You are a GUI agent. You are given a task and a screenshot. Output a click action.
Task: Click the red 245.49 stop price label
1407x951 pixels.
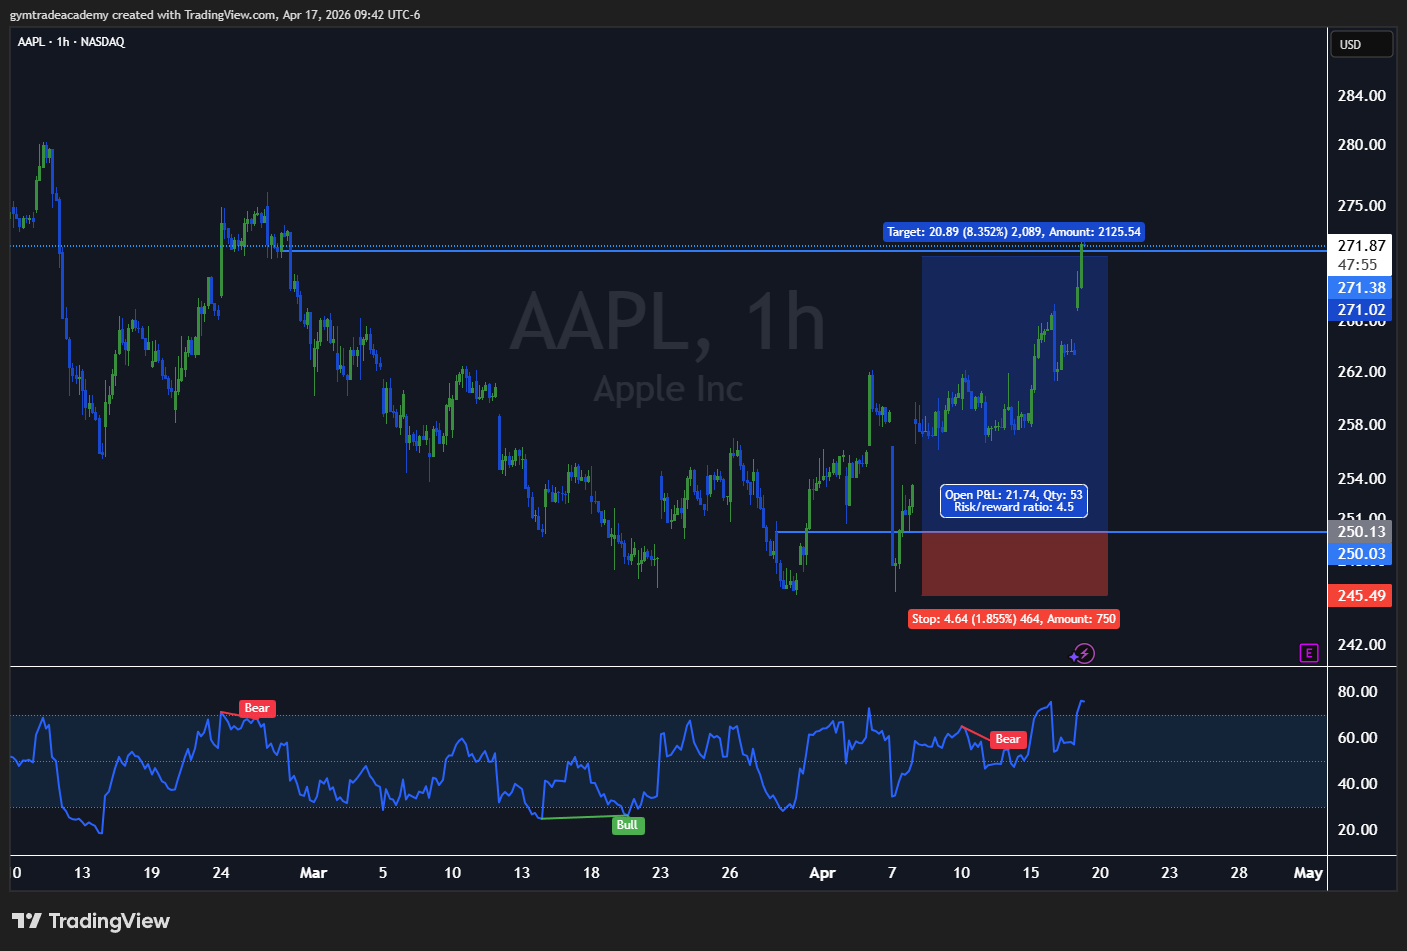(x=1361, y=596)
